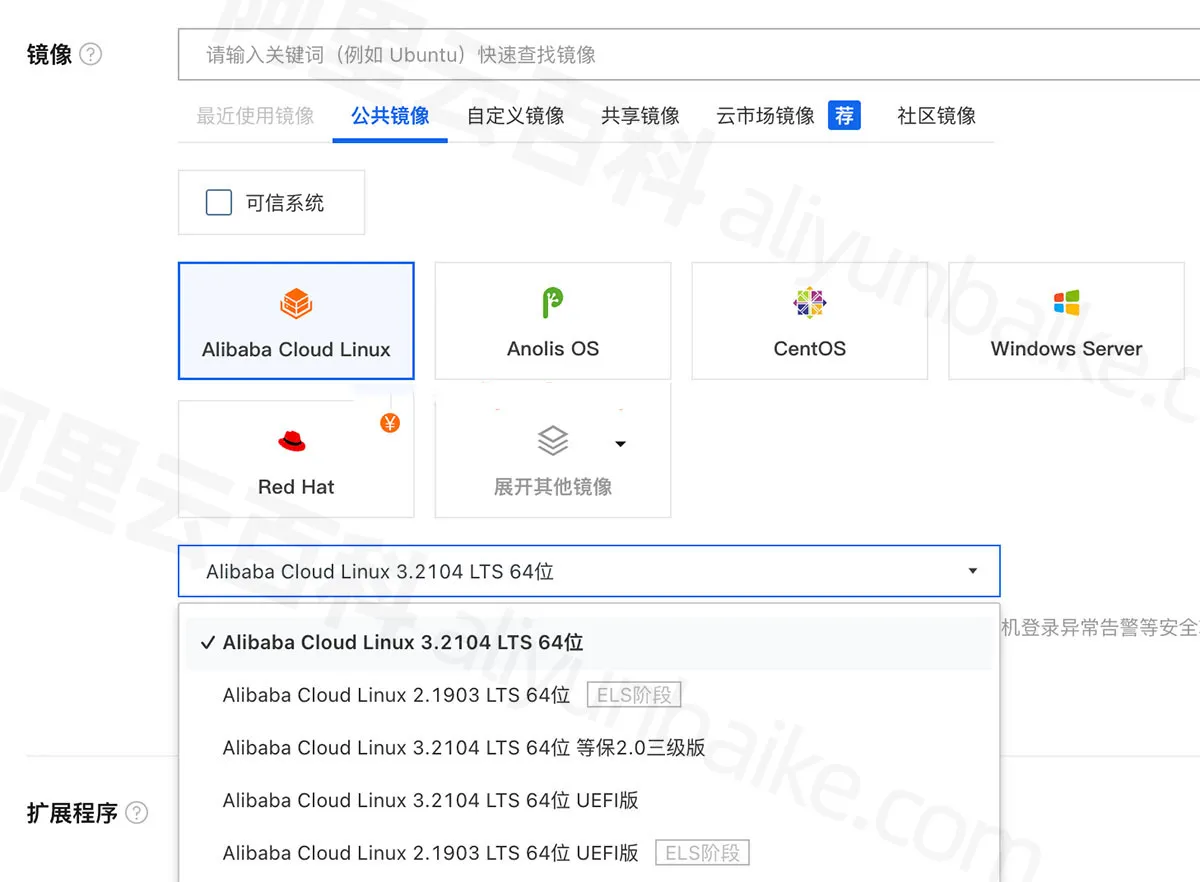The image size is (1200, 882).
Task: Click the help icon beside 镜像 label
Action: 90,55
